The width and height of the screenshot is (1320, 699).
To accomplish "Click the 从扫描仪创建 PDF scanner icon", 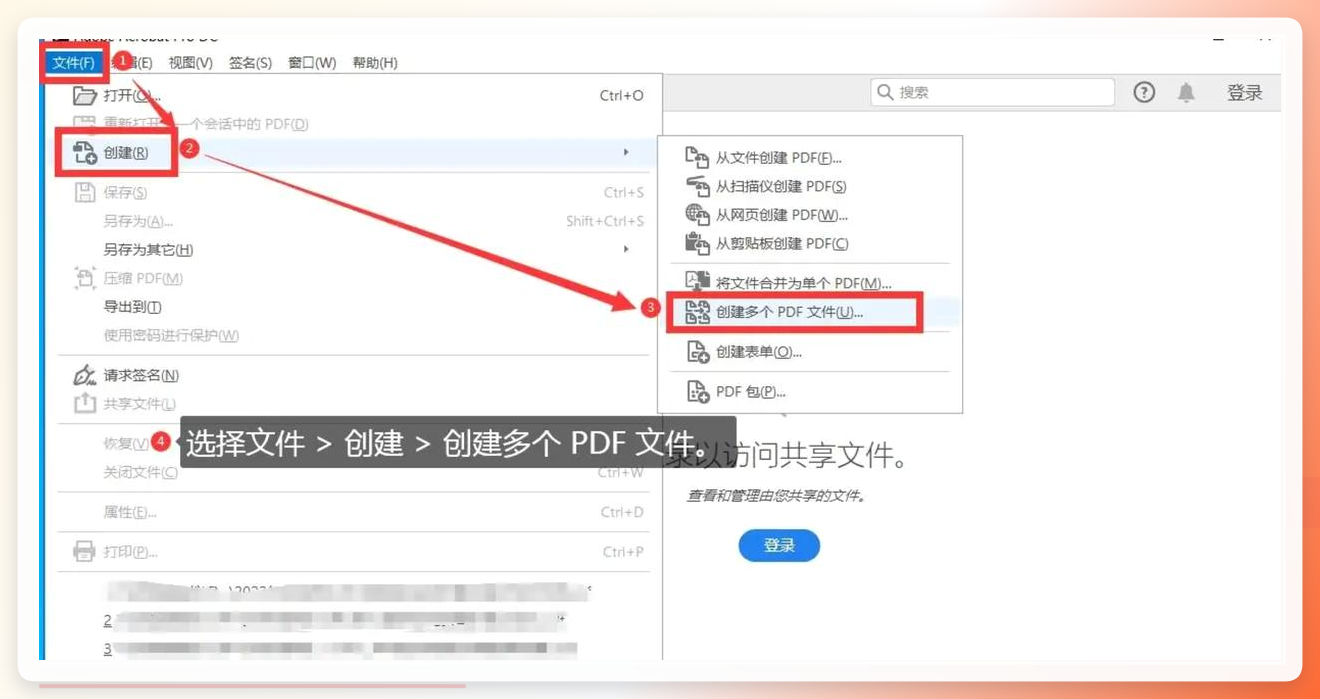I will [697, 187].
